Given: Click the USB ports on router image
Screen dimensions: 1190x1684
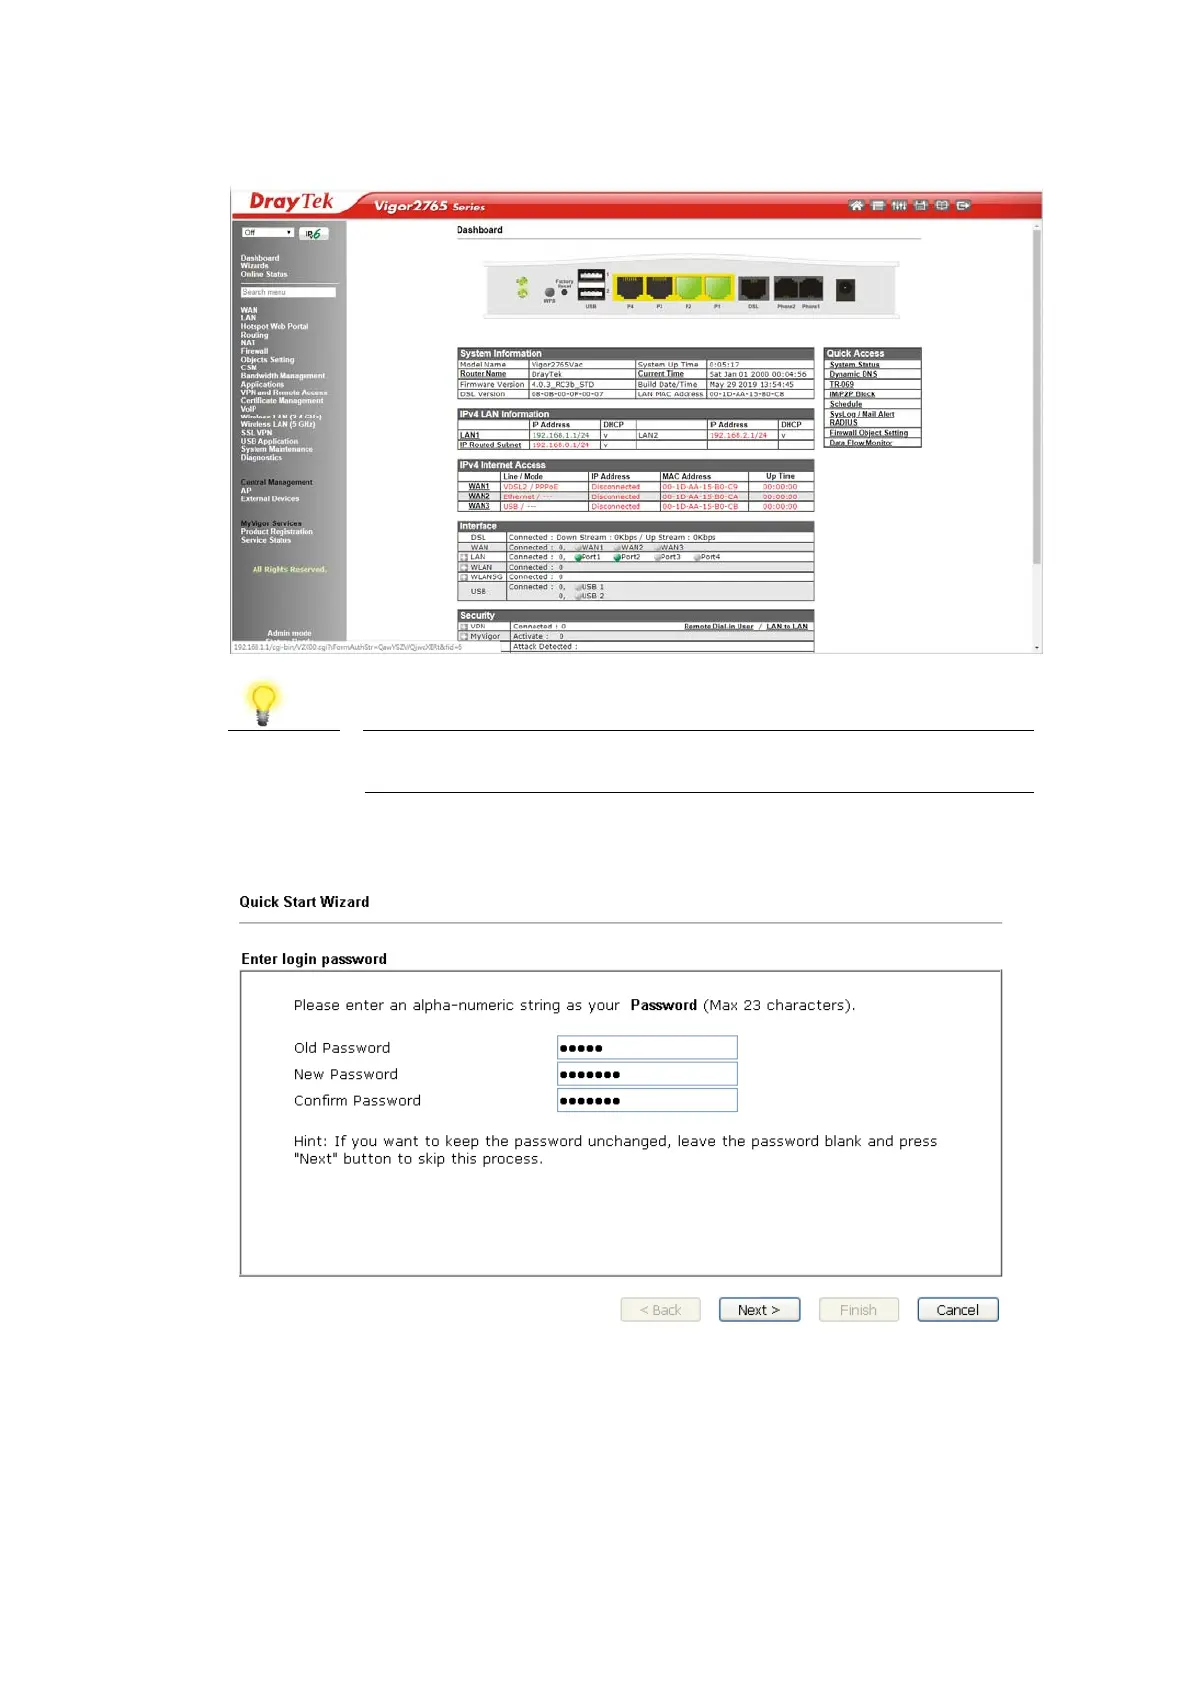Looking at the screenshot, I should (591, 285).
